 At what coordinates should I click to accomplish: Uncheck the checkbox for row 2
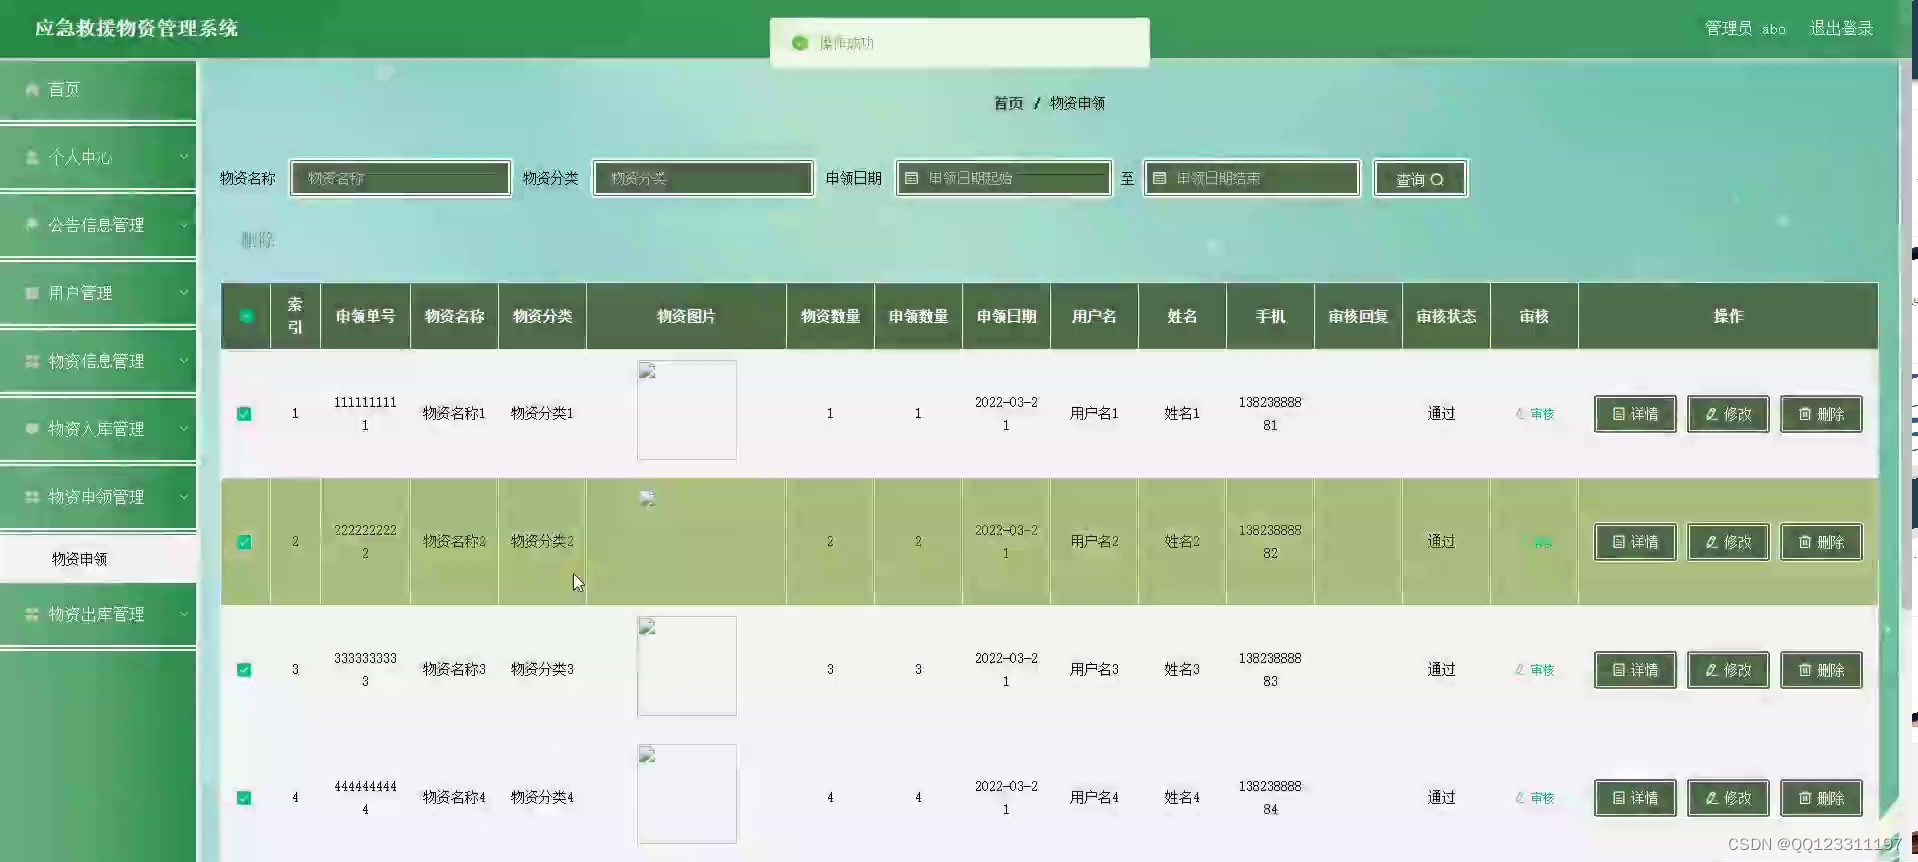coord(244,542)
